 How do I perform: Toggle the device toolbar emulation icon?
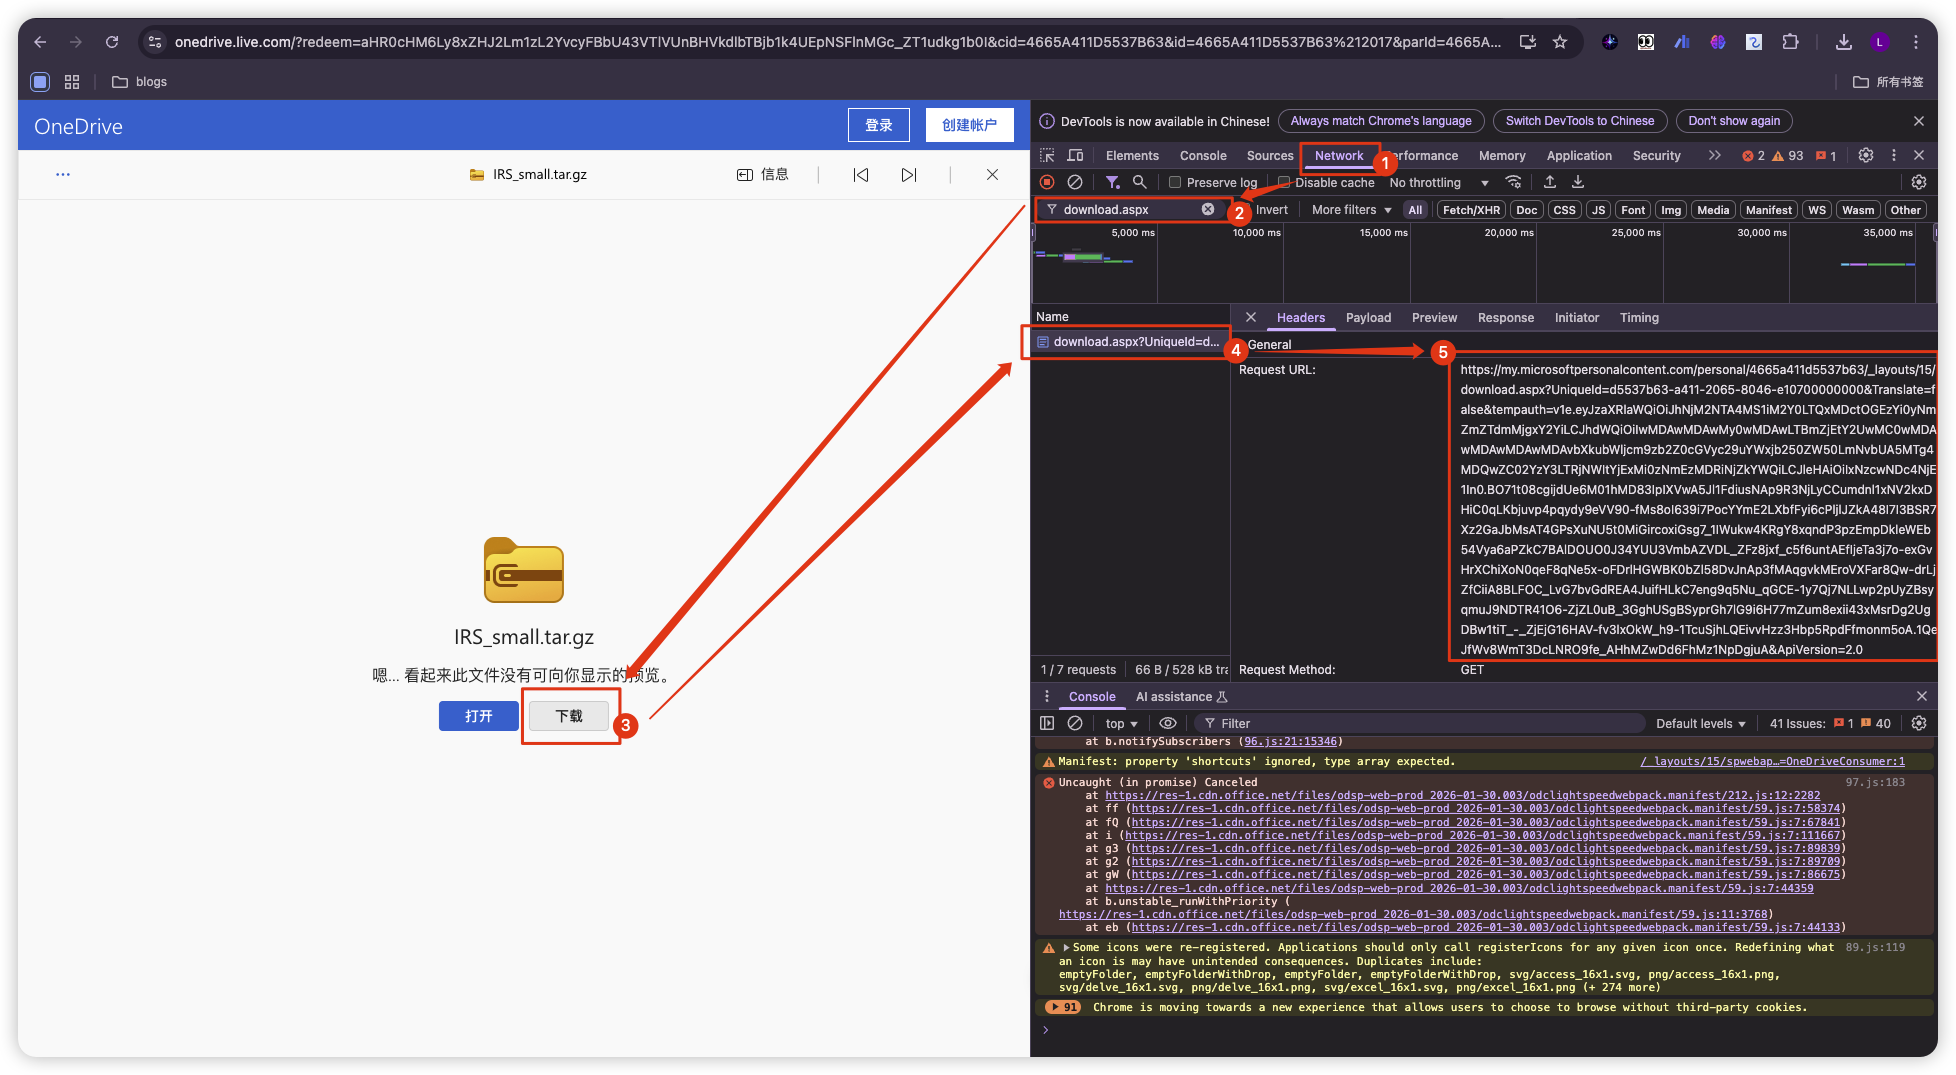tap(1074, 155)
